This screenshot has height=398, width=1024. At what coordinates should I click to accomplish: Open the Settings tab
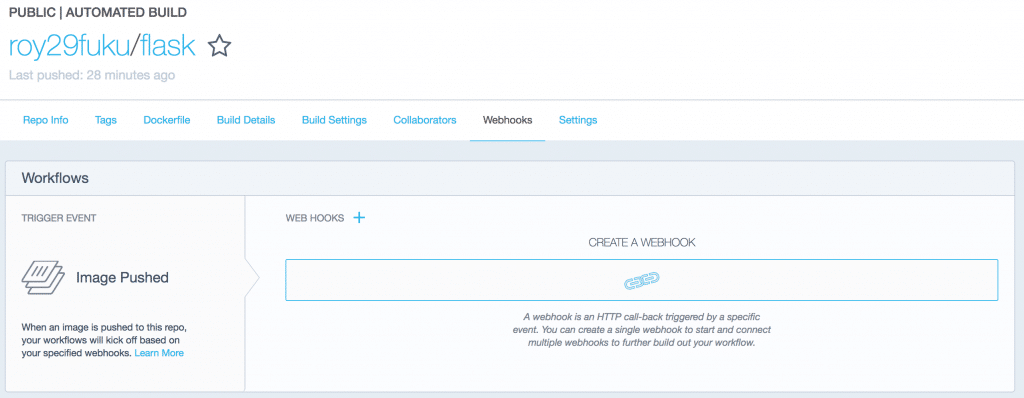tap(578, 120)
